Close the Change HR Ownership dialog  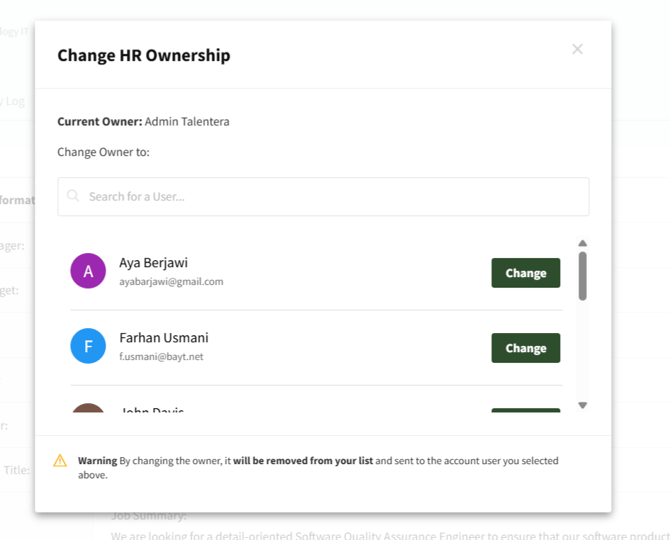(577, 49)
